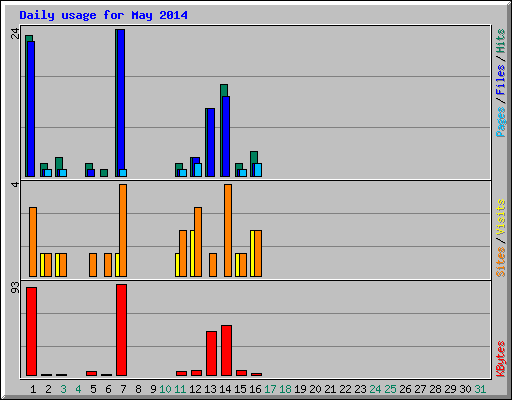Select the yellow Visits bar for day 11
The image size is (512, 400).
(177, 265)
